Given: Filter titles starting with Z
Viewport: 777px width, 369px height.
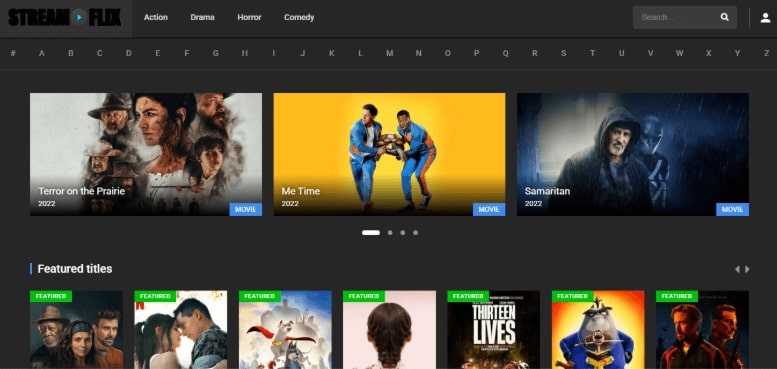Looking at the screenshot, I should point(767,53).
